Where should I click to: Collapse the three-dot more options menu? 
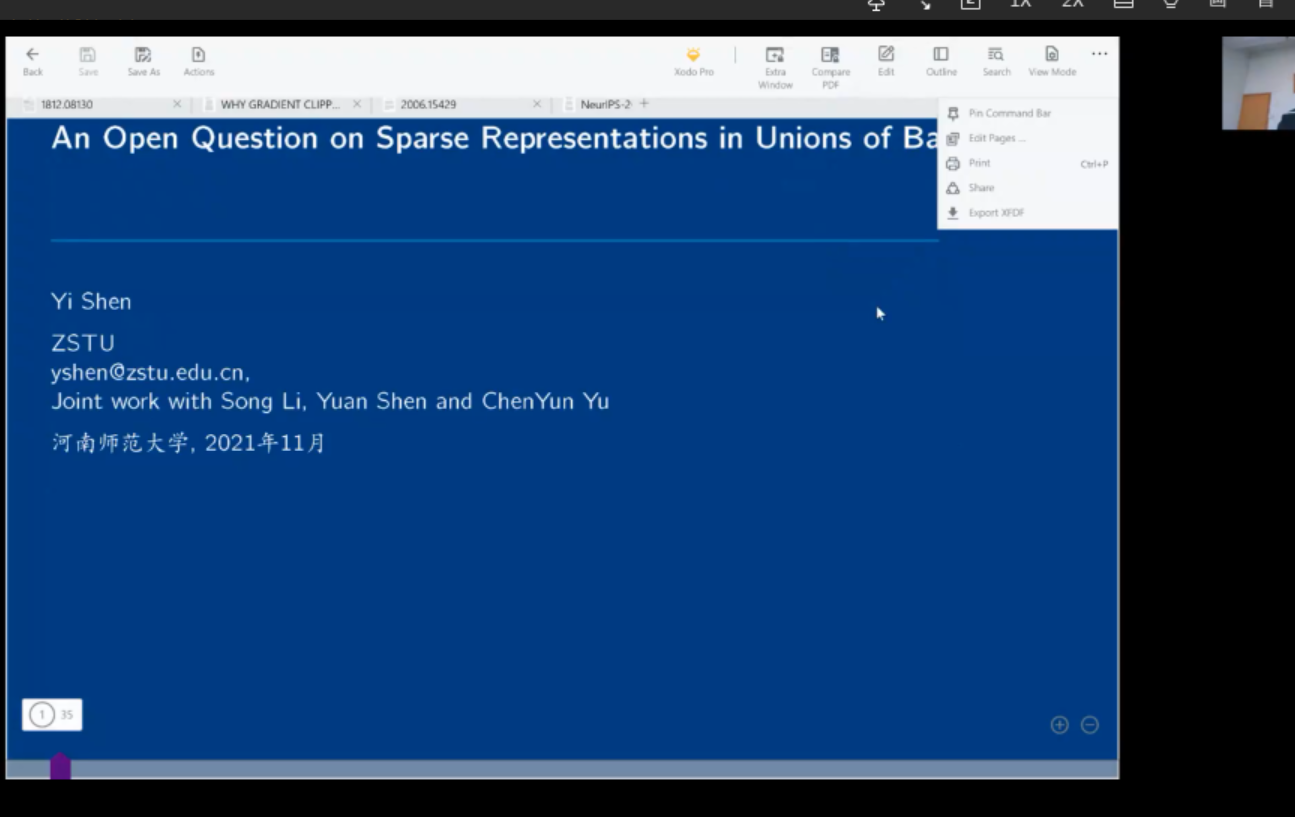tap(1099, 54)
